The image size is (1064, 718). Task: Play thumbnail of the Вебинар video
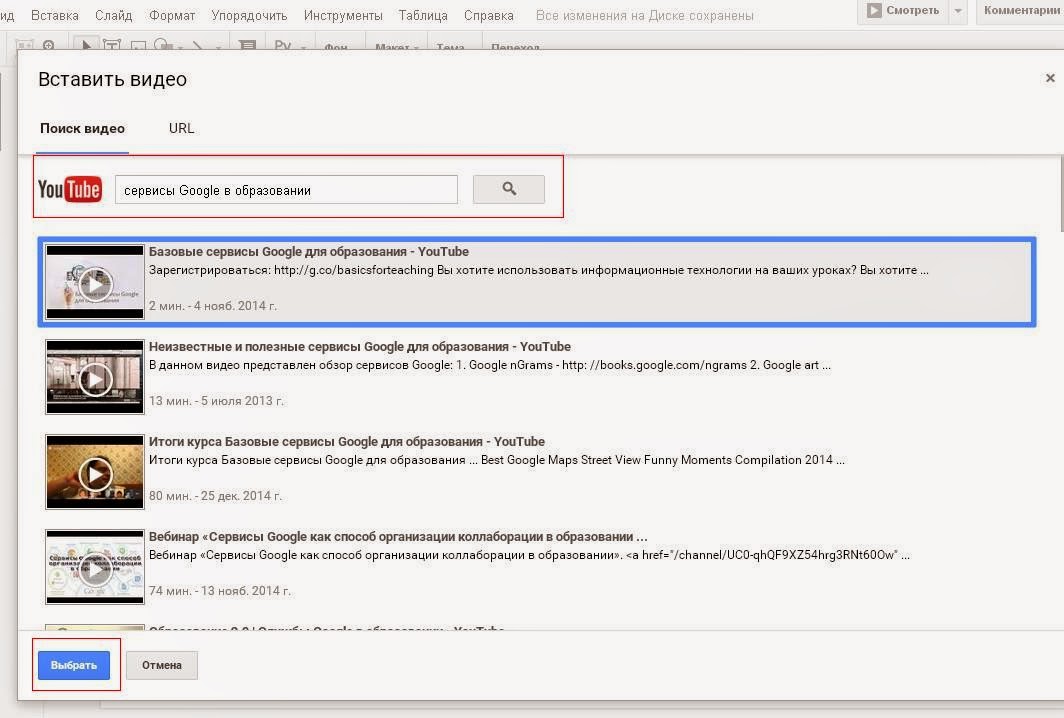[95, 567]
